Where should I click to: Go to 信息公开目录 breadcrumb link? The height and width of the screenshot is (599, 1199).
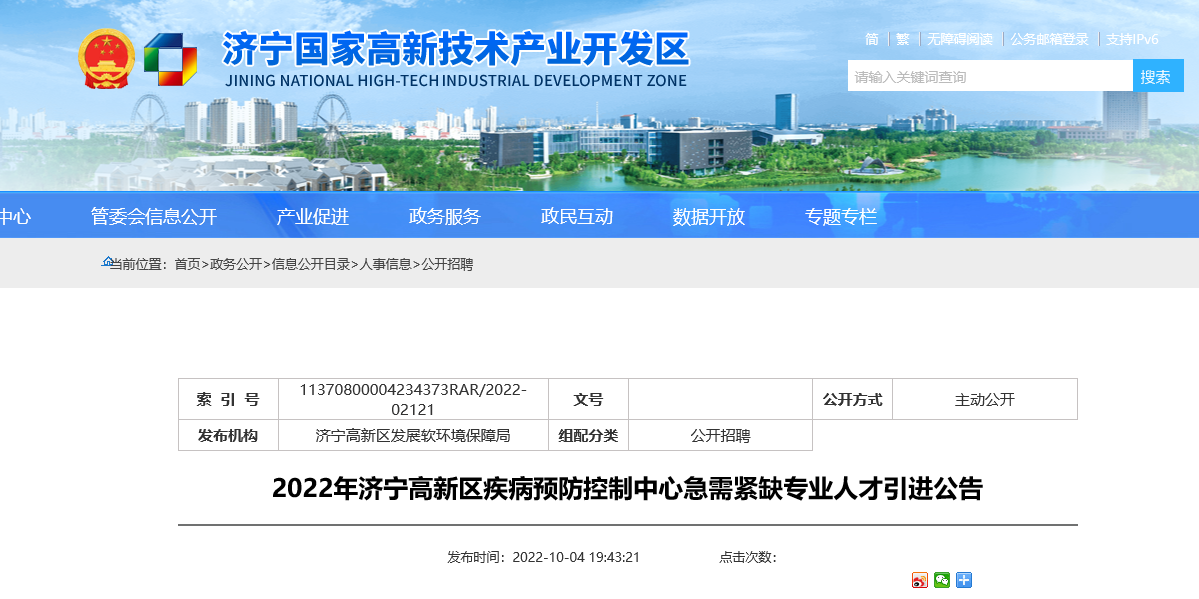pos(311,264)
